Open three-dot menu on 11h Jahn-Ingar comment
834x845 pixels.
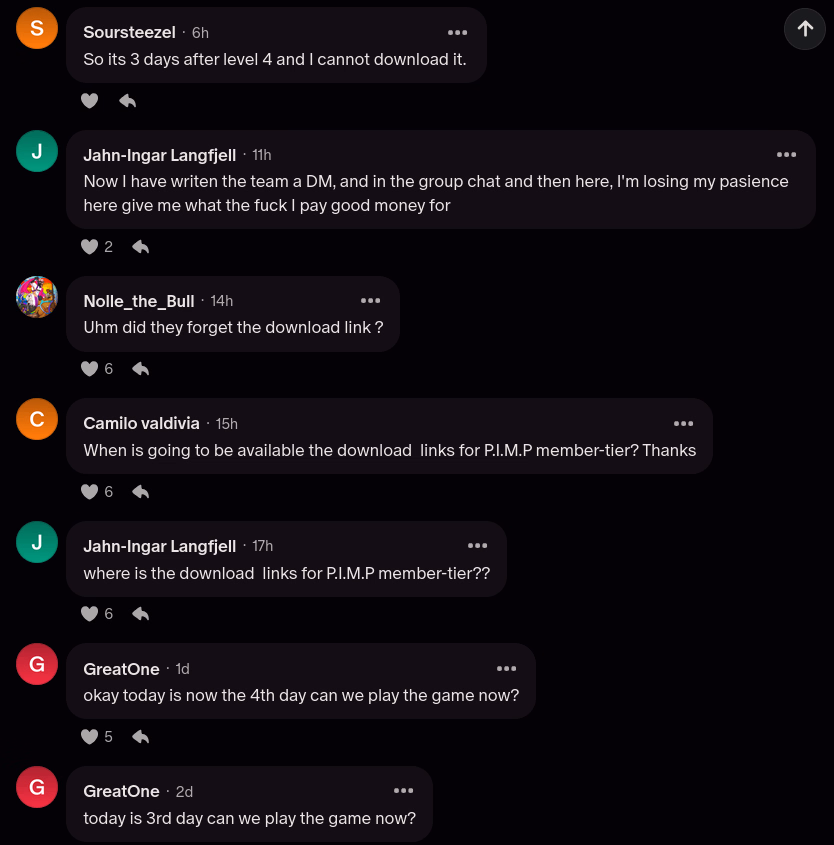[786, 154]
